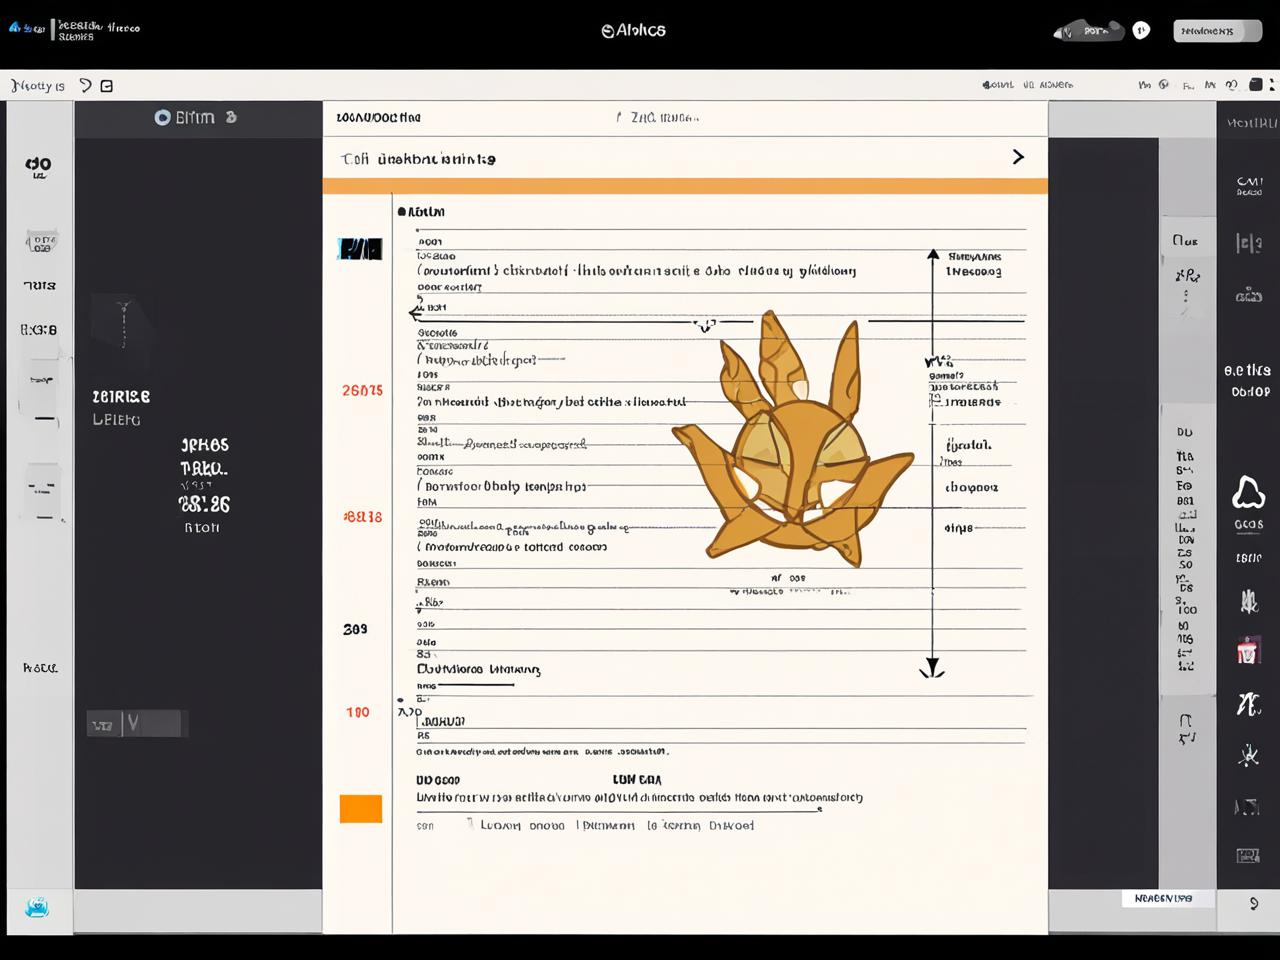1280x960 pixels.
Task: Click the 'Rocc' label near the left sidebar bottom
Action: pyautogui.click(x=40, y=668)
